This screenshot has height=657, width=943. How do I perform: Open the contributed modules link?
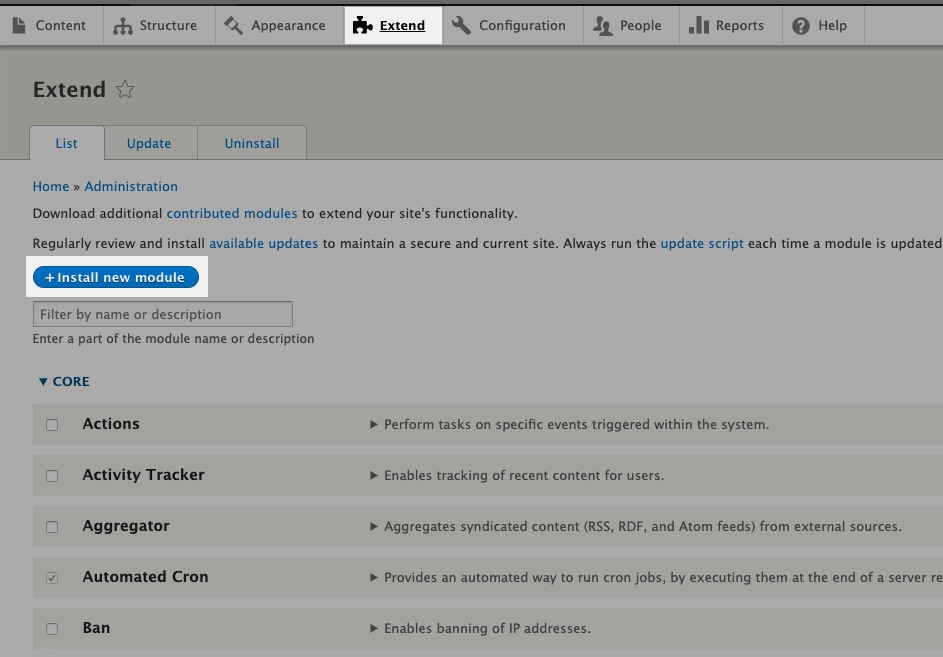click(232, 213)
